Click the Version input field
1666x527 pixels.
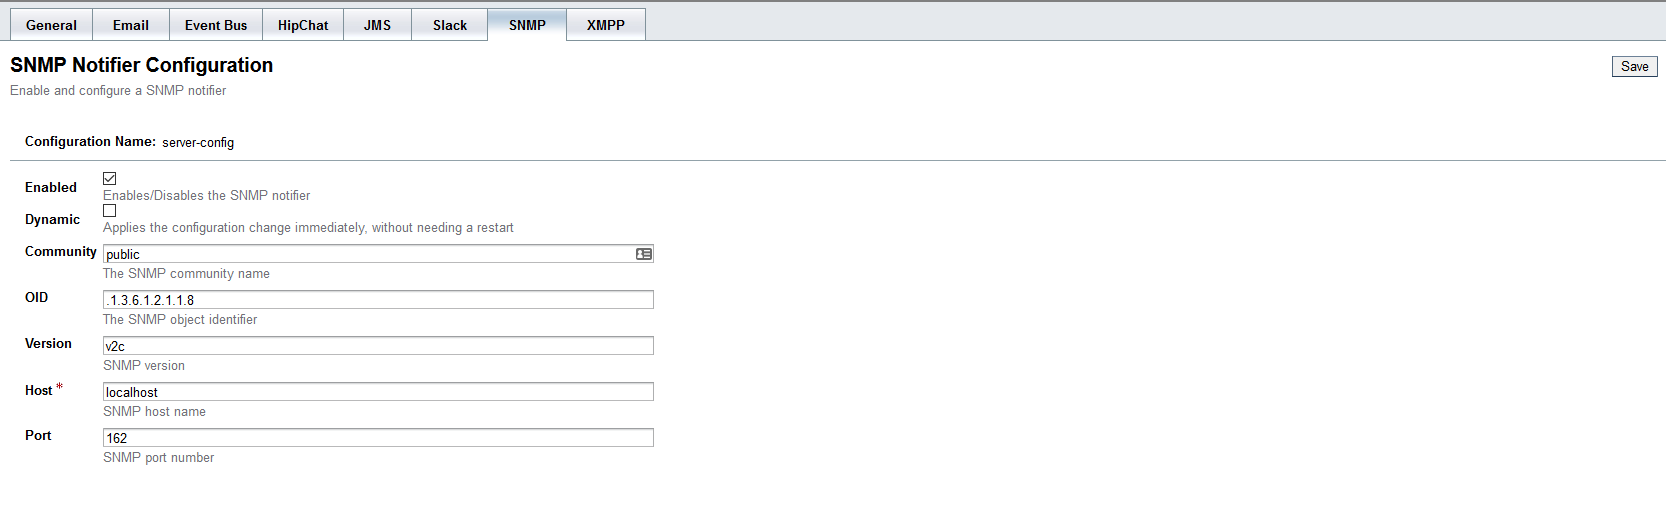378,346
